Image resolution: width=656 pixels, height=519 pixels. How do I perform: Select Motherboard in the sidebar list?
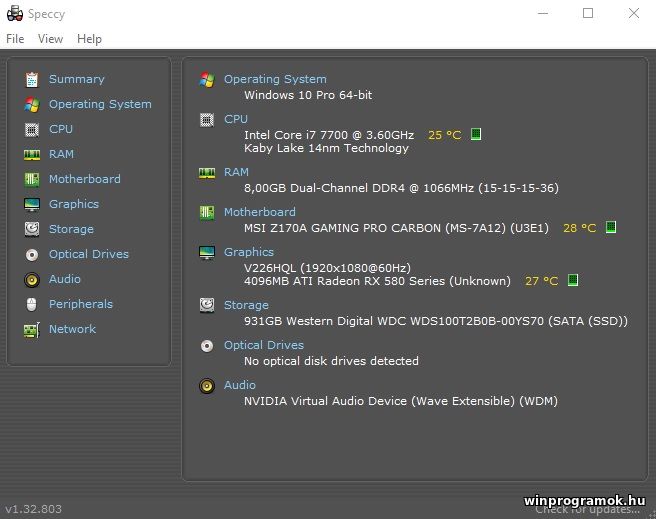click(85, 179)
